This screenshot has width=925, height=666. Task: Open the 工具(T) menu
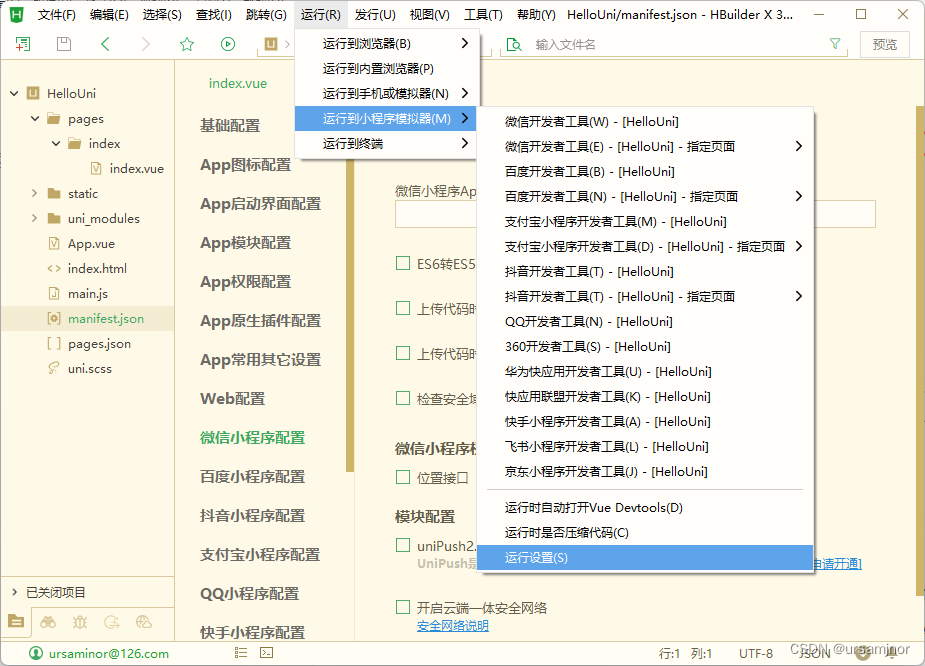(x=483, y=15)
